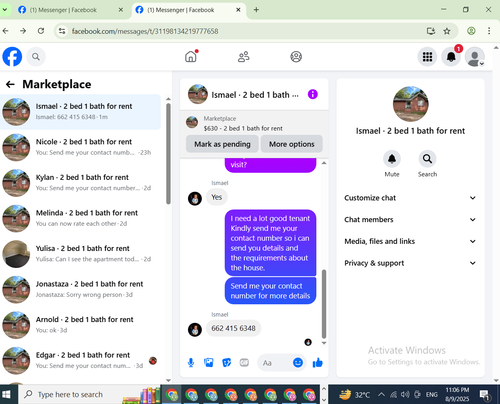Send a voice clip with the microphone
Screen dimensions: 500x404
click(191, 362)
